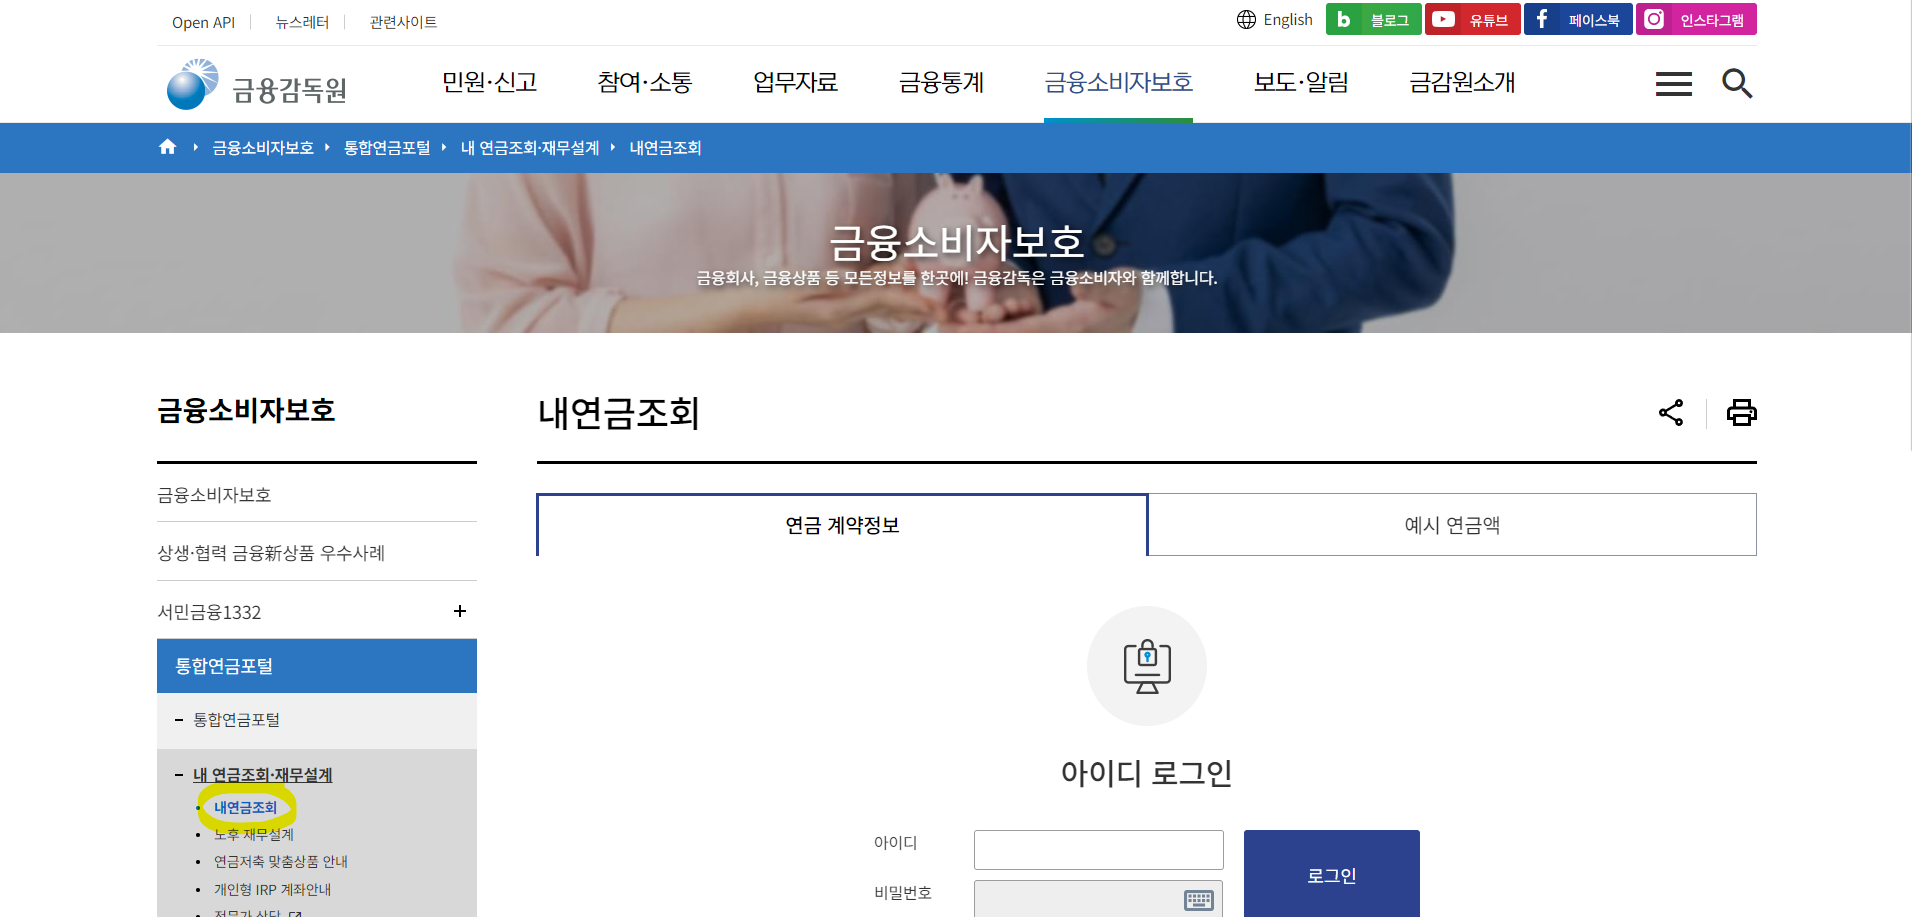Click the 로그인 button

1332,874
